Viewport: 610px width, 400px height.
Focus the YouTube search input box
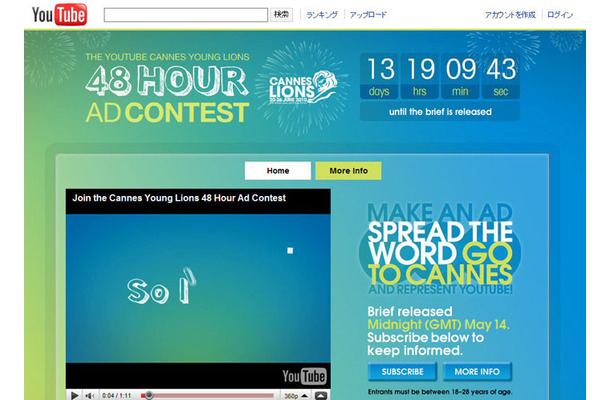click(186, 15)
